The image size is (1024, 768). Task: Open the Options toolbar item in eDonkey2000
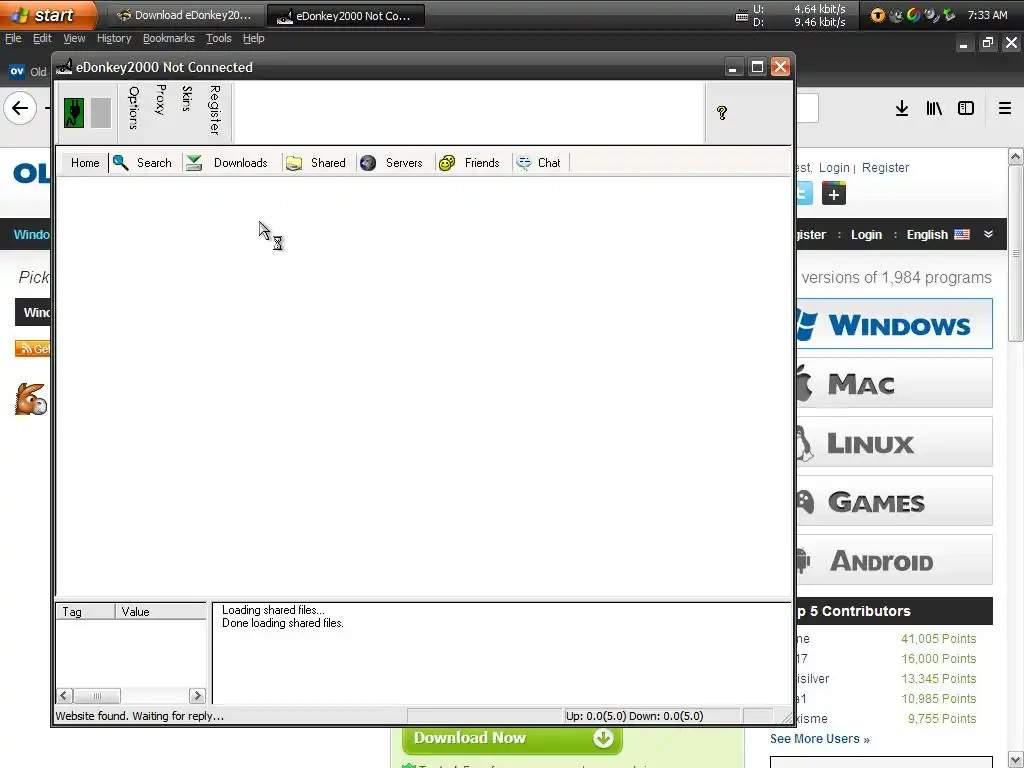pos(134,107)
